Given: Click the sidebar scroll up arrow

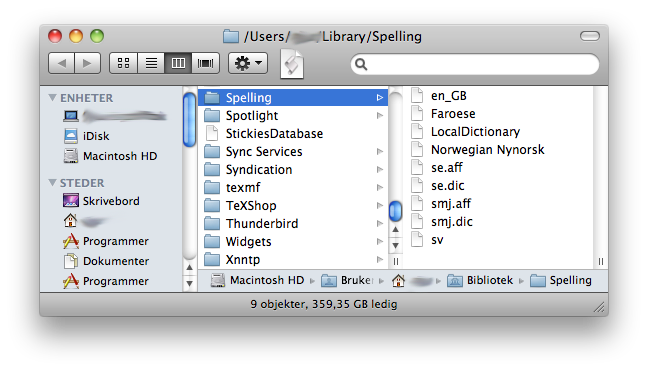Looking at the screenshot, I should coord(189,268).
